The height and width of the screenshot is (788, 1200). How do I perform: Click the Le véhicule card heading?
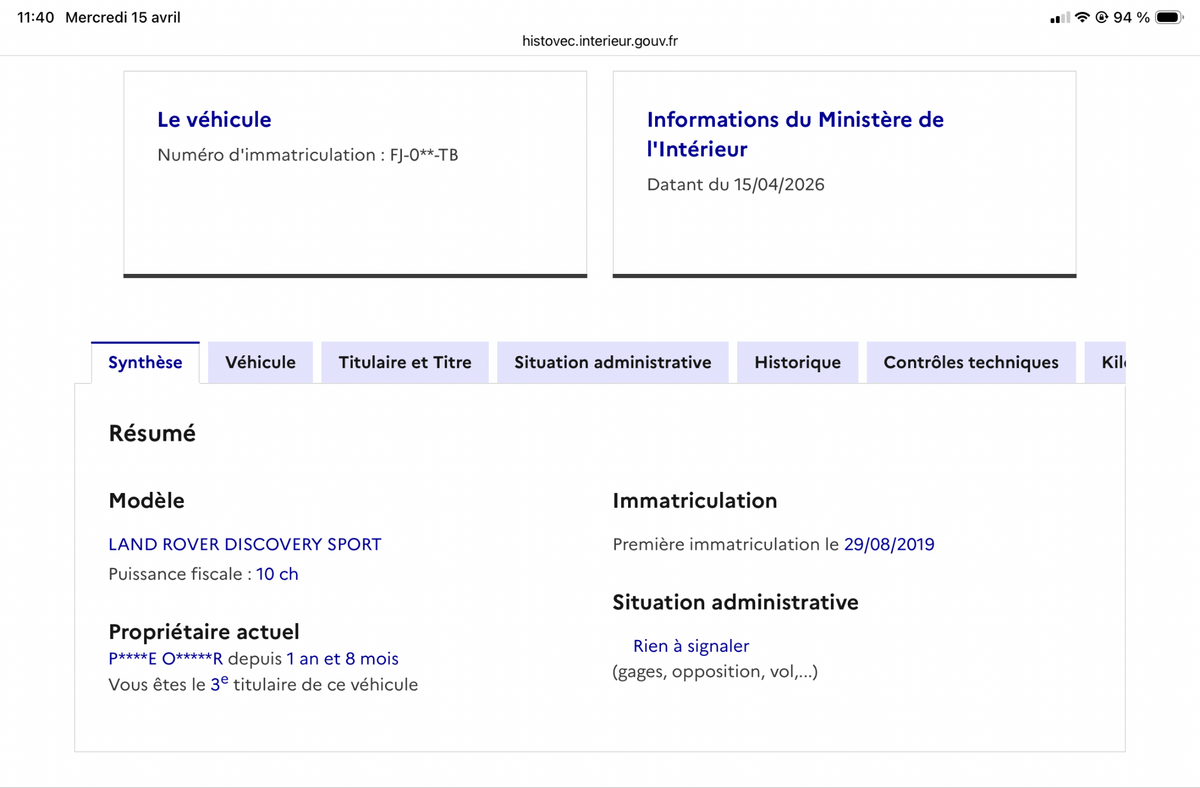[214, 119]
